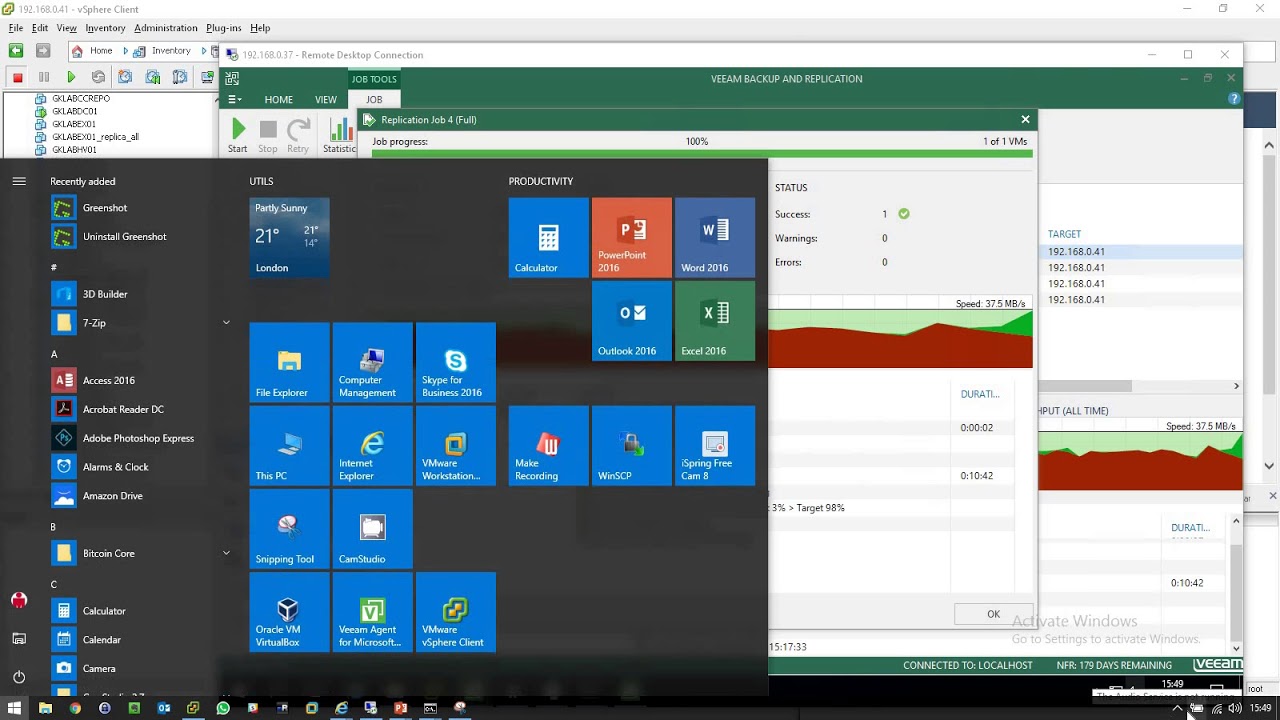Open the Start menu power options

click(x=19, y=677)
